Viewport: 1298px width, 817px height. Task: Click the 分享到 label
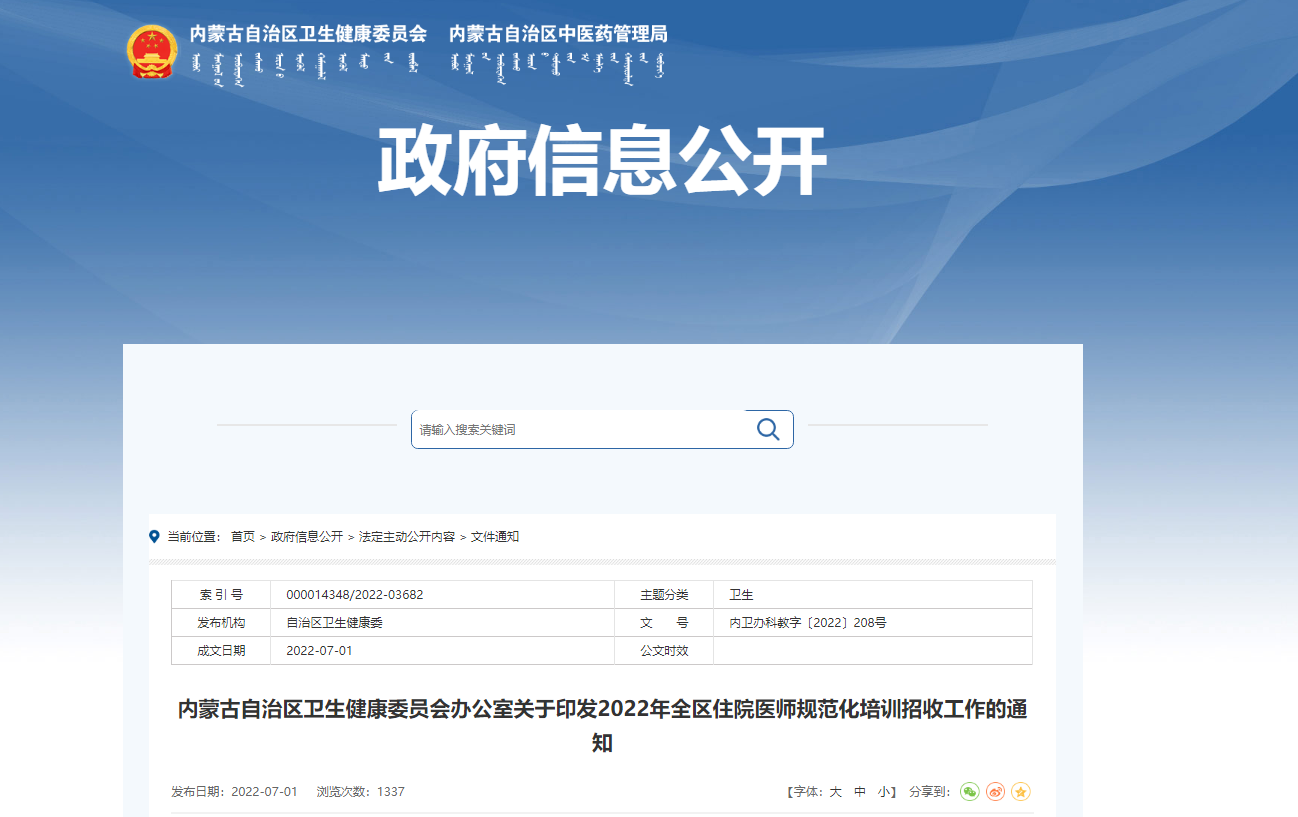[930, 792]
